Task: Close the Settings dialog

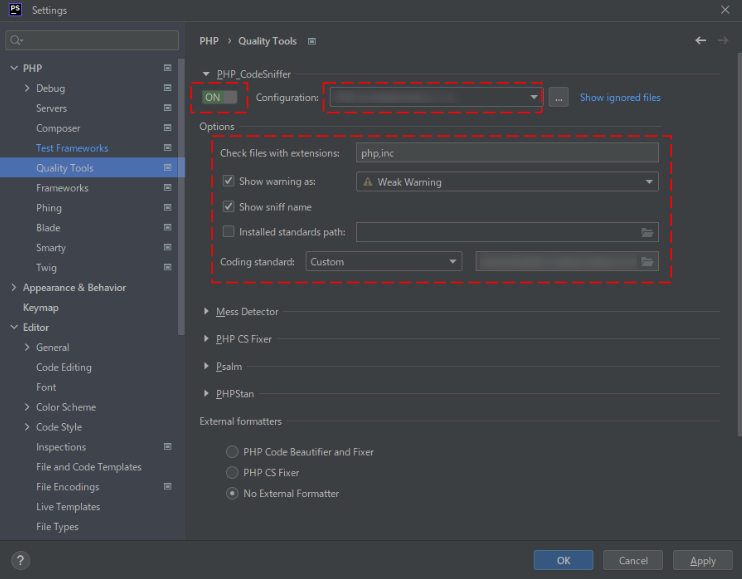Action: point(725,10)
